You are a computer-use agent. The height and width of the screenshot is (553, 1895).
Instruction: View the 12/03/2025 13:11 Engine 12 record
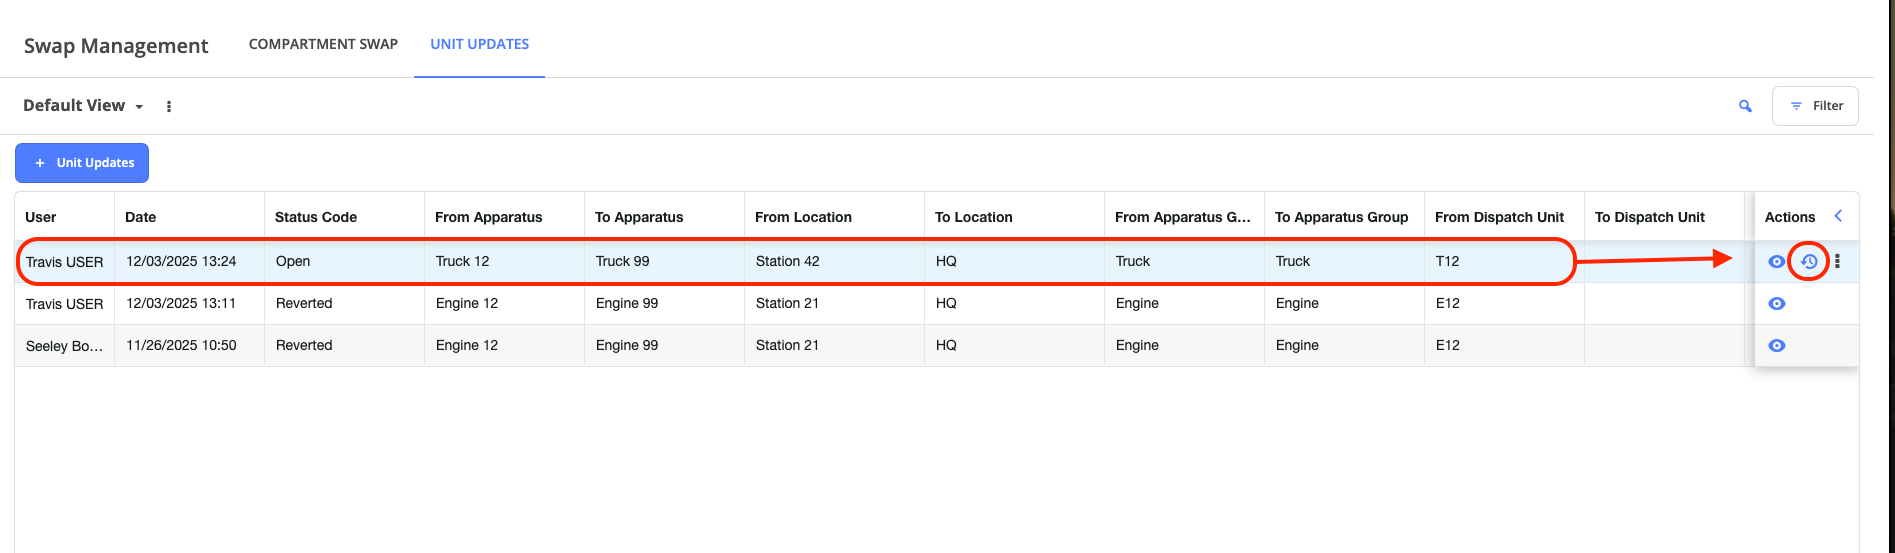point(1777,304)
